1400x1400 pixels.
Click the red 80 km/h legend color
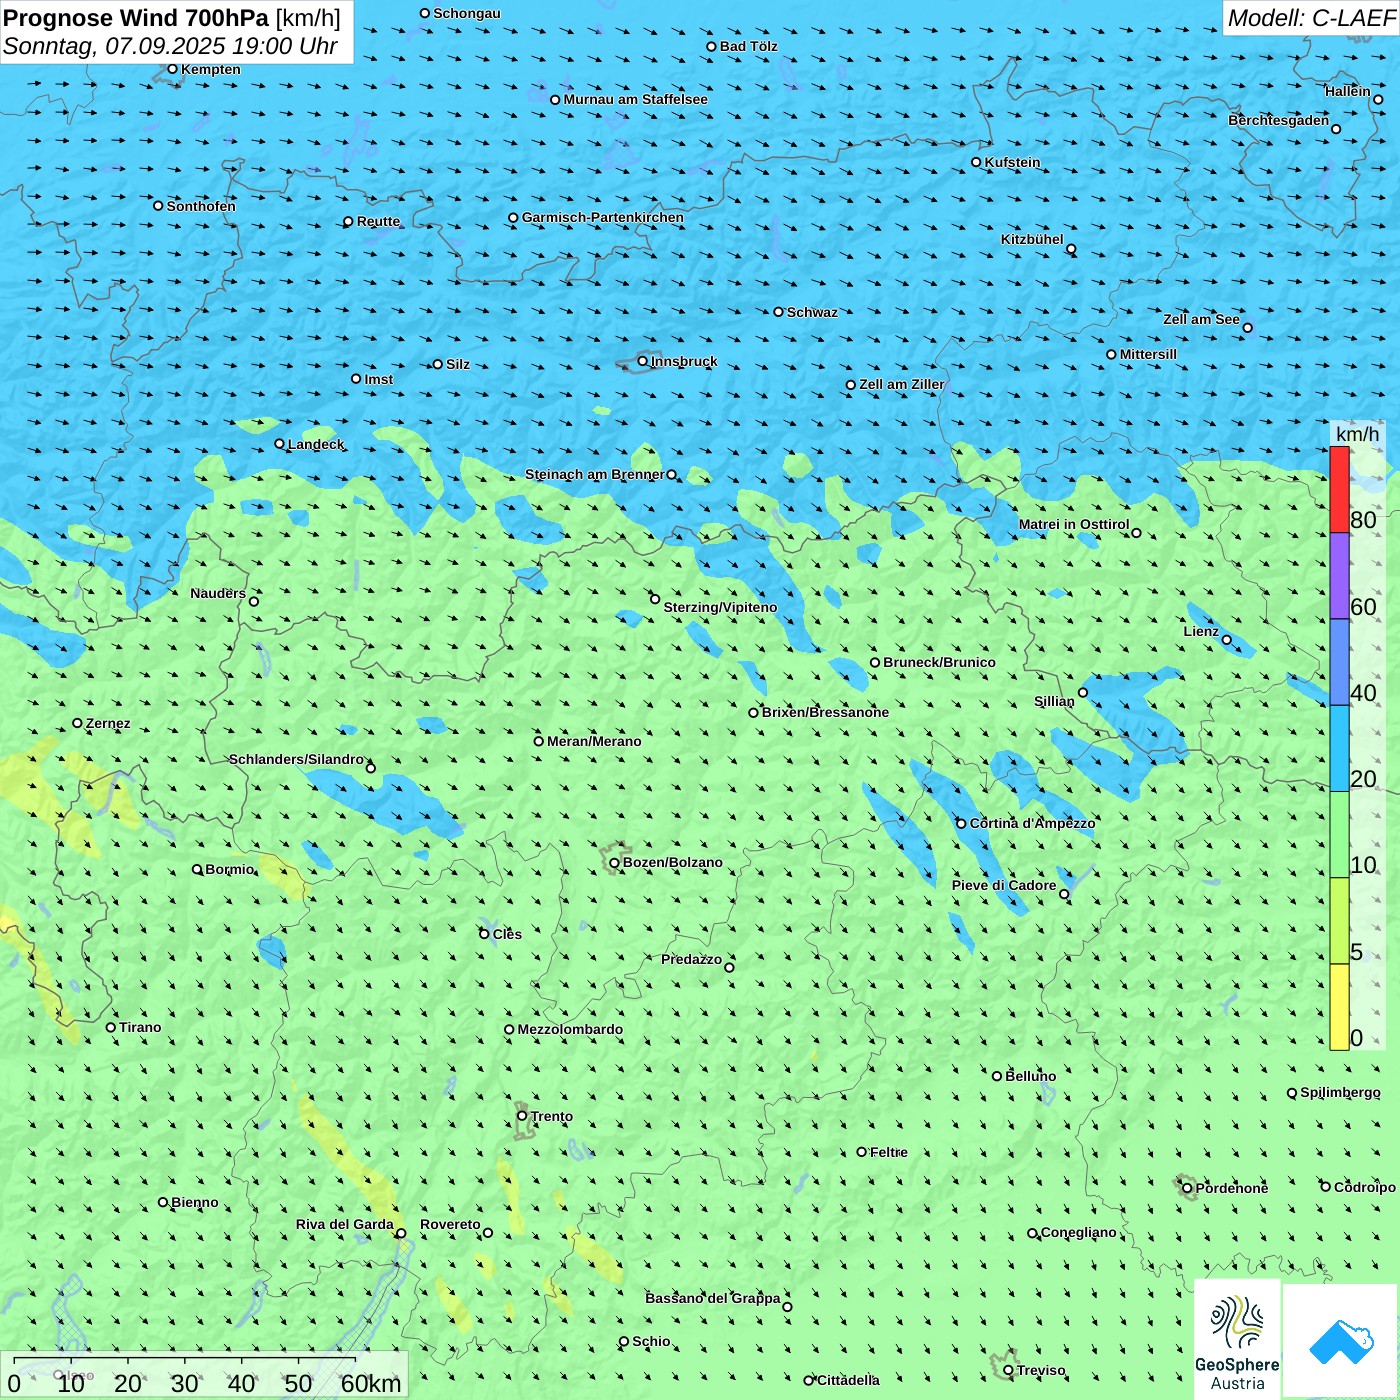click(1339, 489)
